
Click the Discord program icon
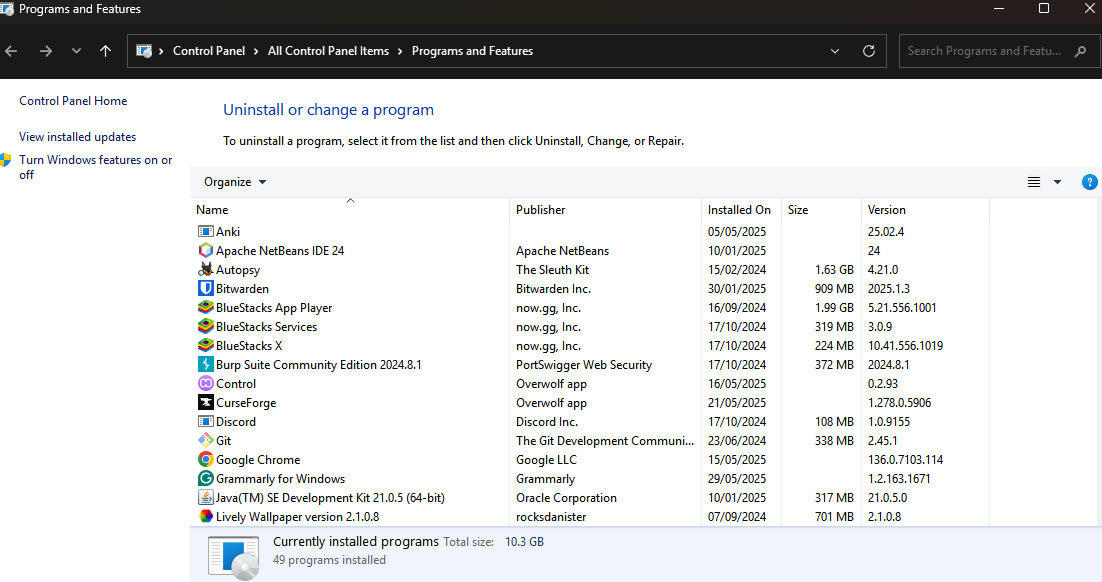point(205,421)
